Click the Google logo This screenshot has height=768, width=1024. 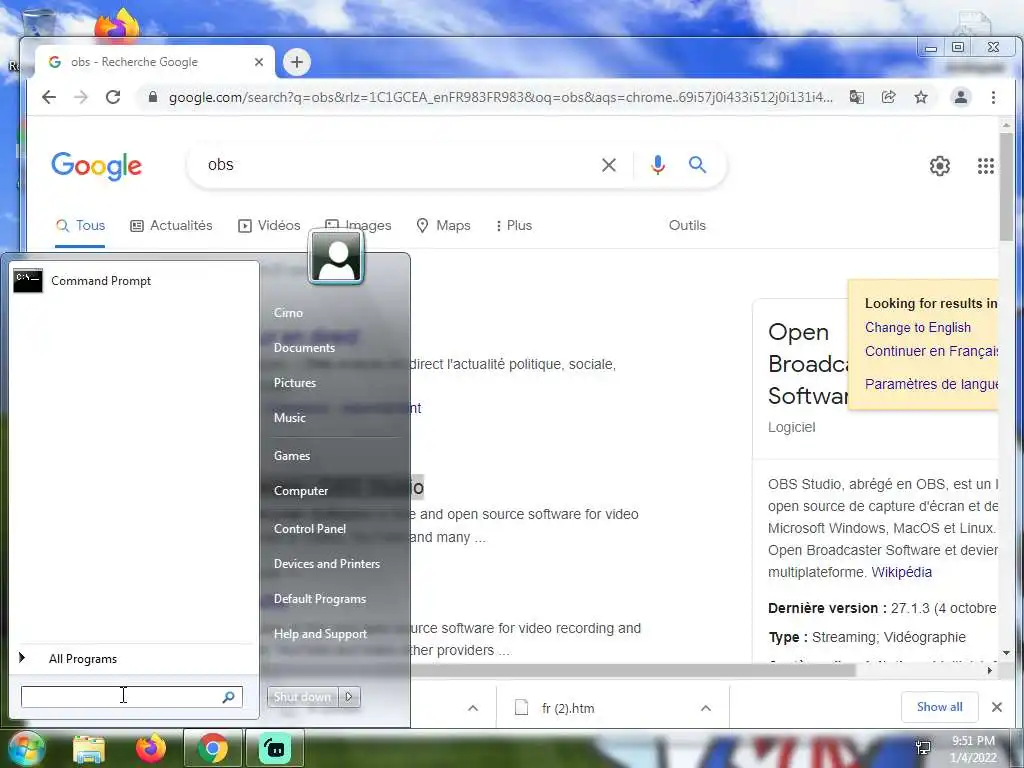click(x=97, y=166)
